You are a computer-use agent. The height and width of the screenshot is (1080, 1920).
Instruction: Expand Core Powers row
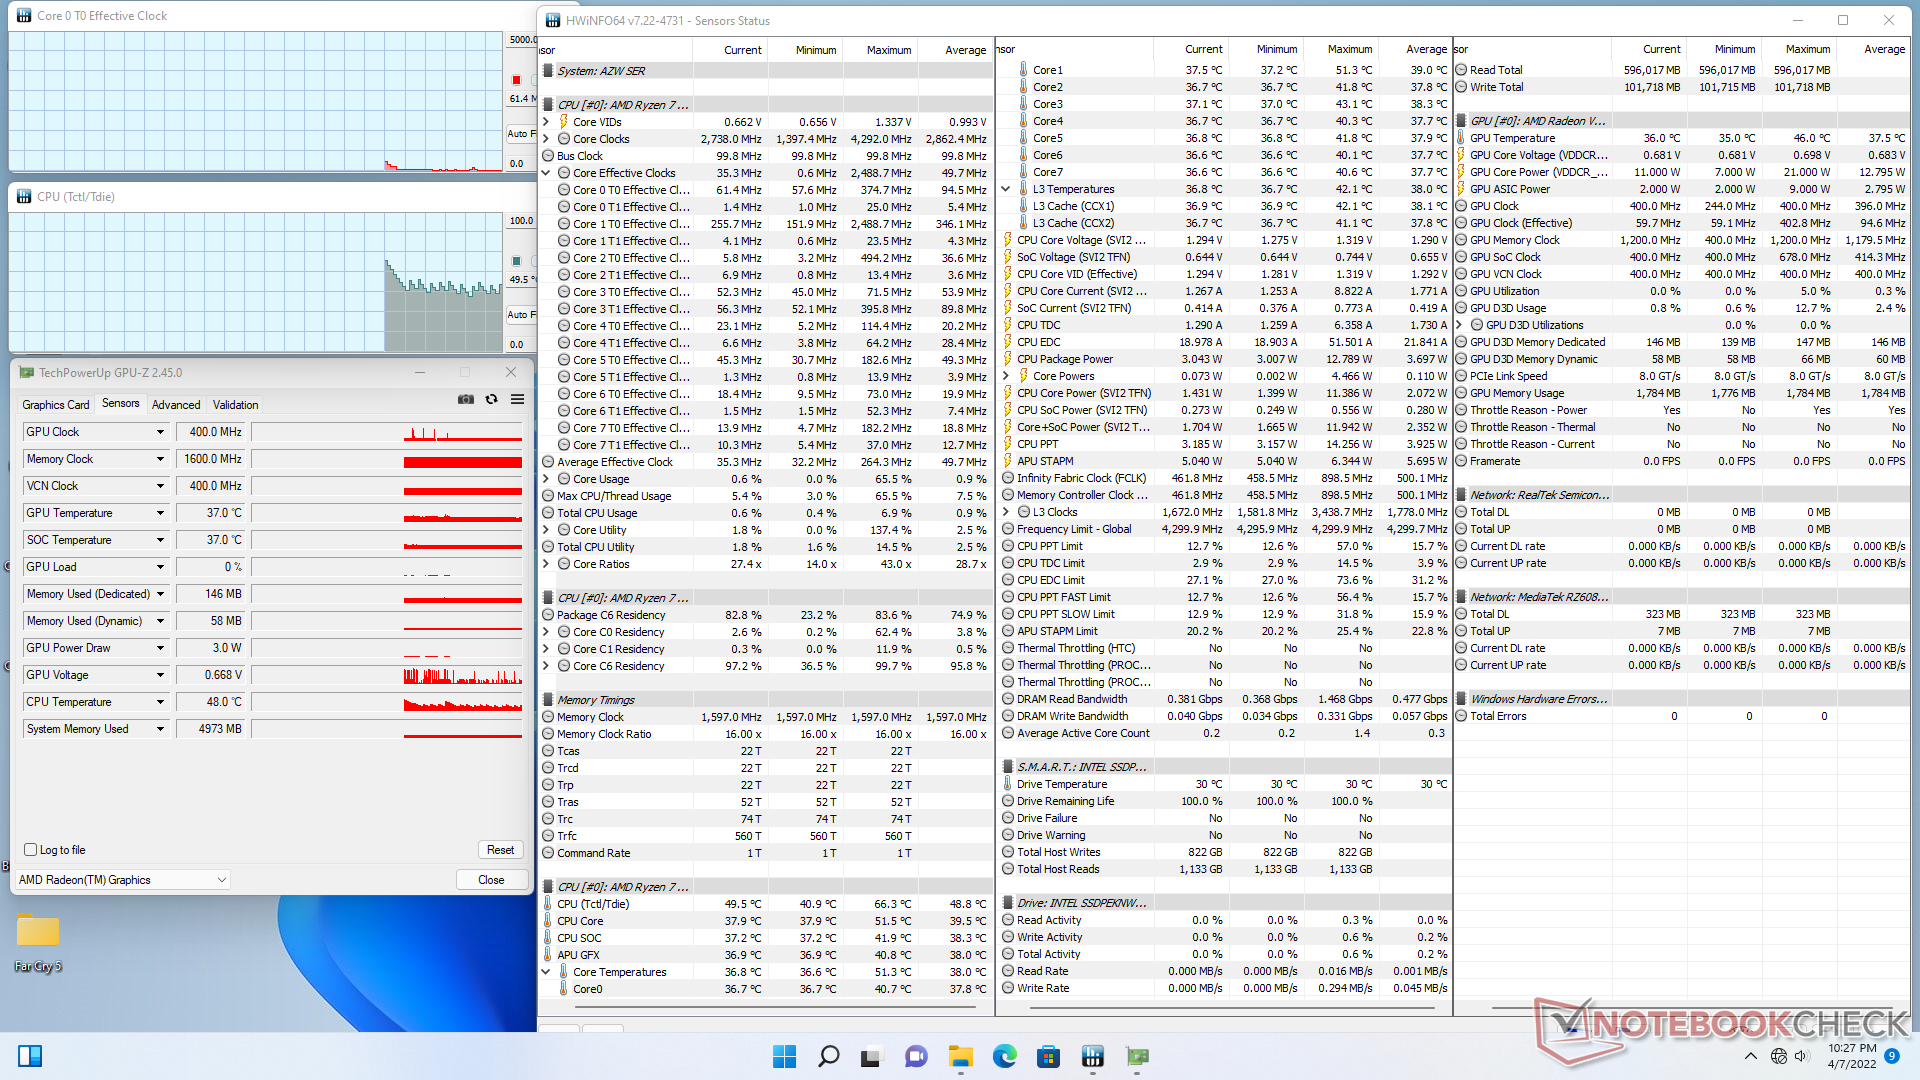(x=1005, y=376)
